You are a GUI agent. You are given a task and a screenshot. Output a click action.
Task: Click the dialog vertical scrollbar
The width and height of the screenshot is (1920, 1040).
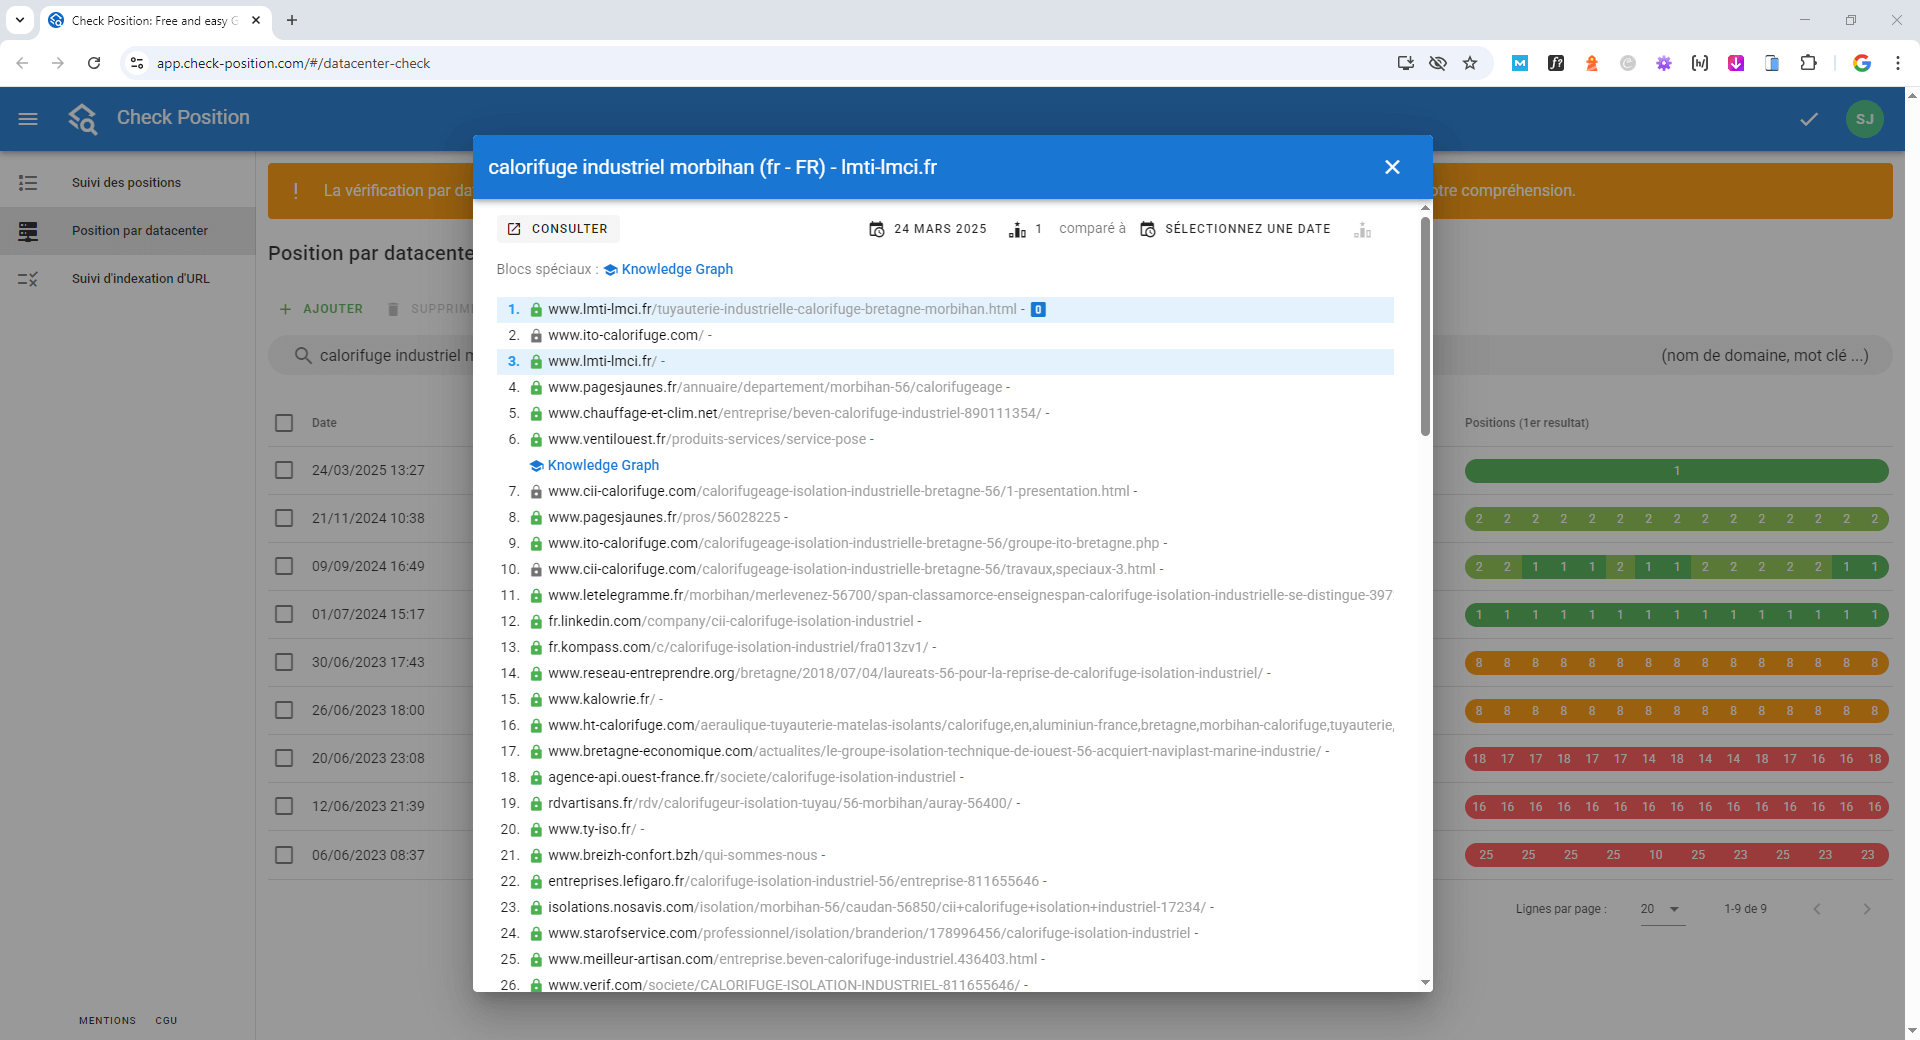coord(1425,326)
